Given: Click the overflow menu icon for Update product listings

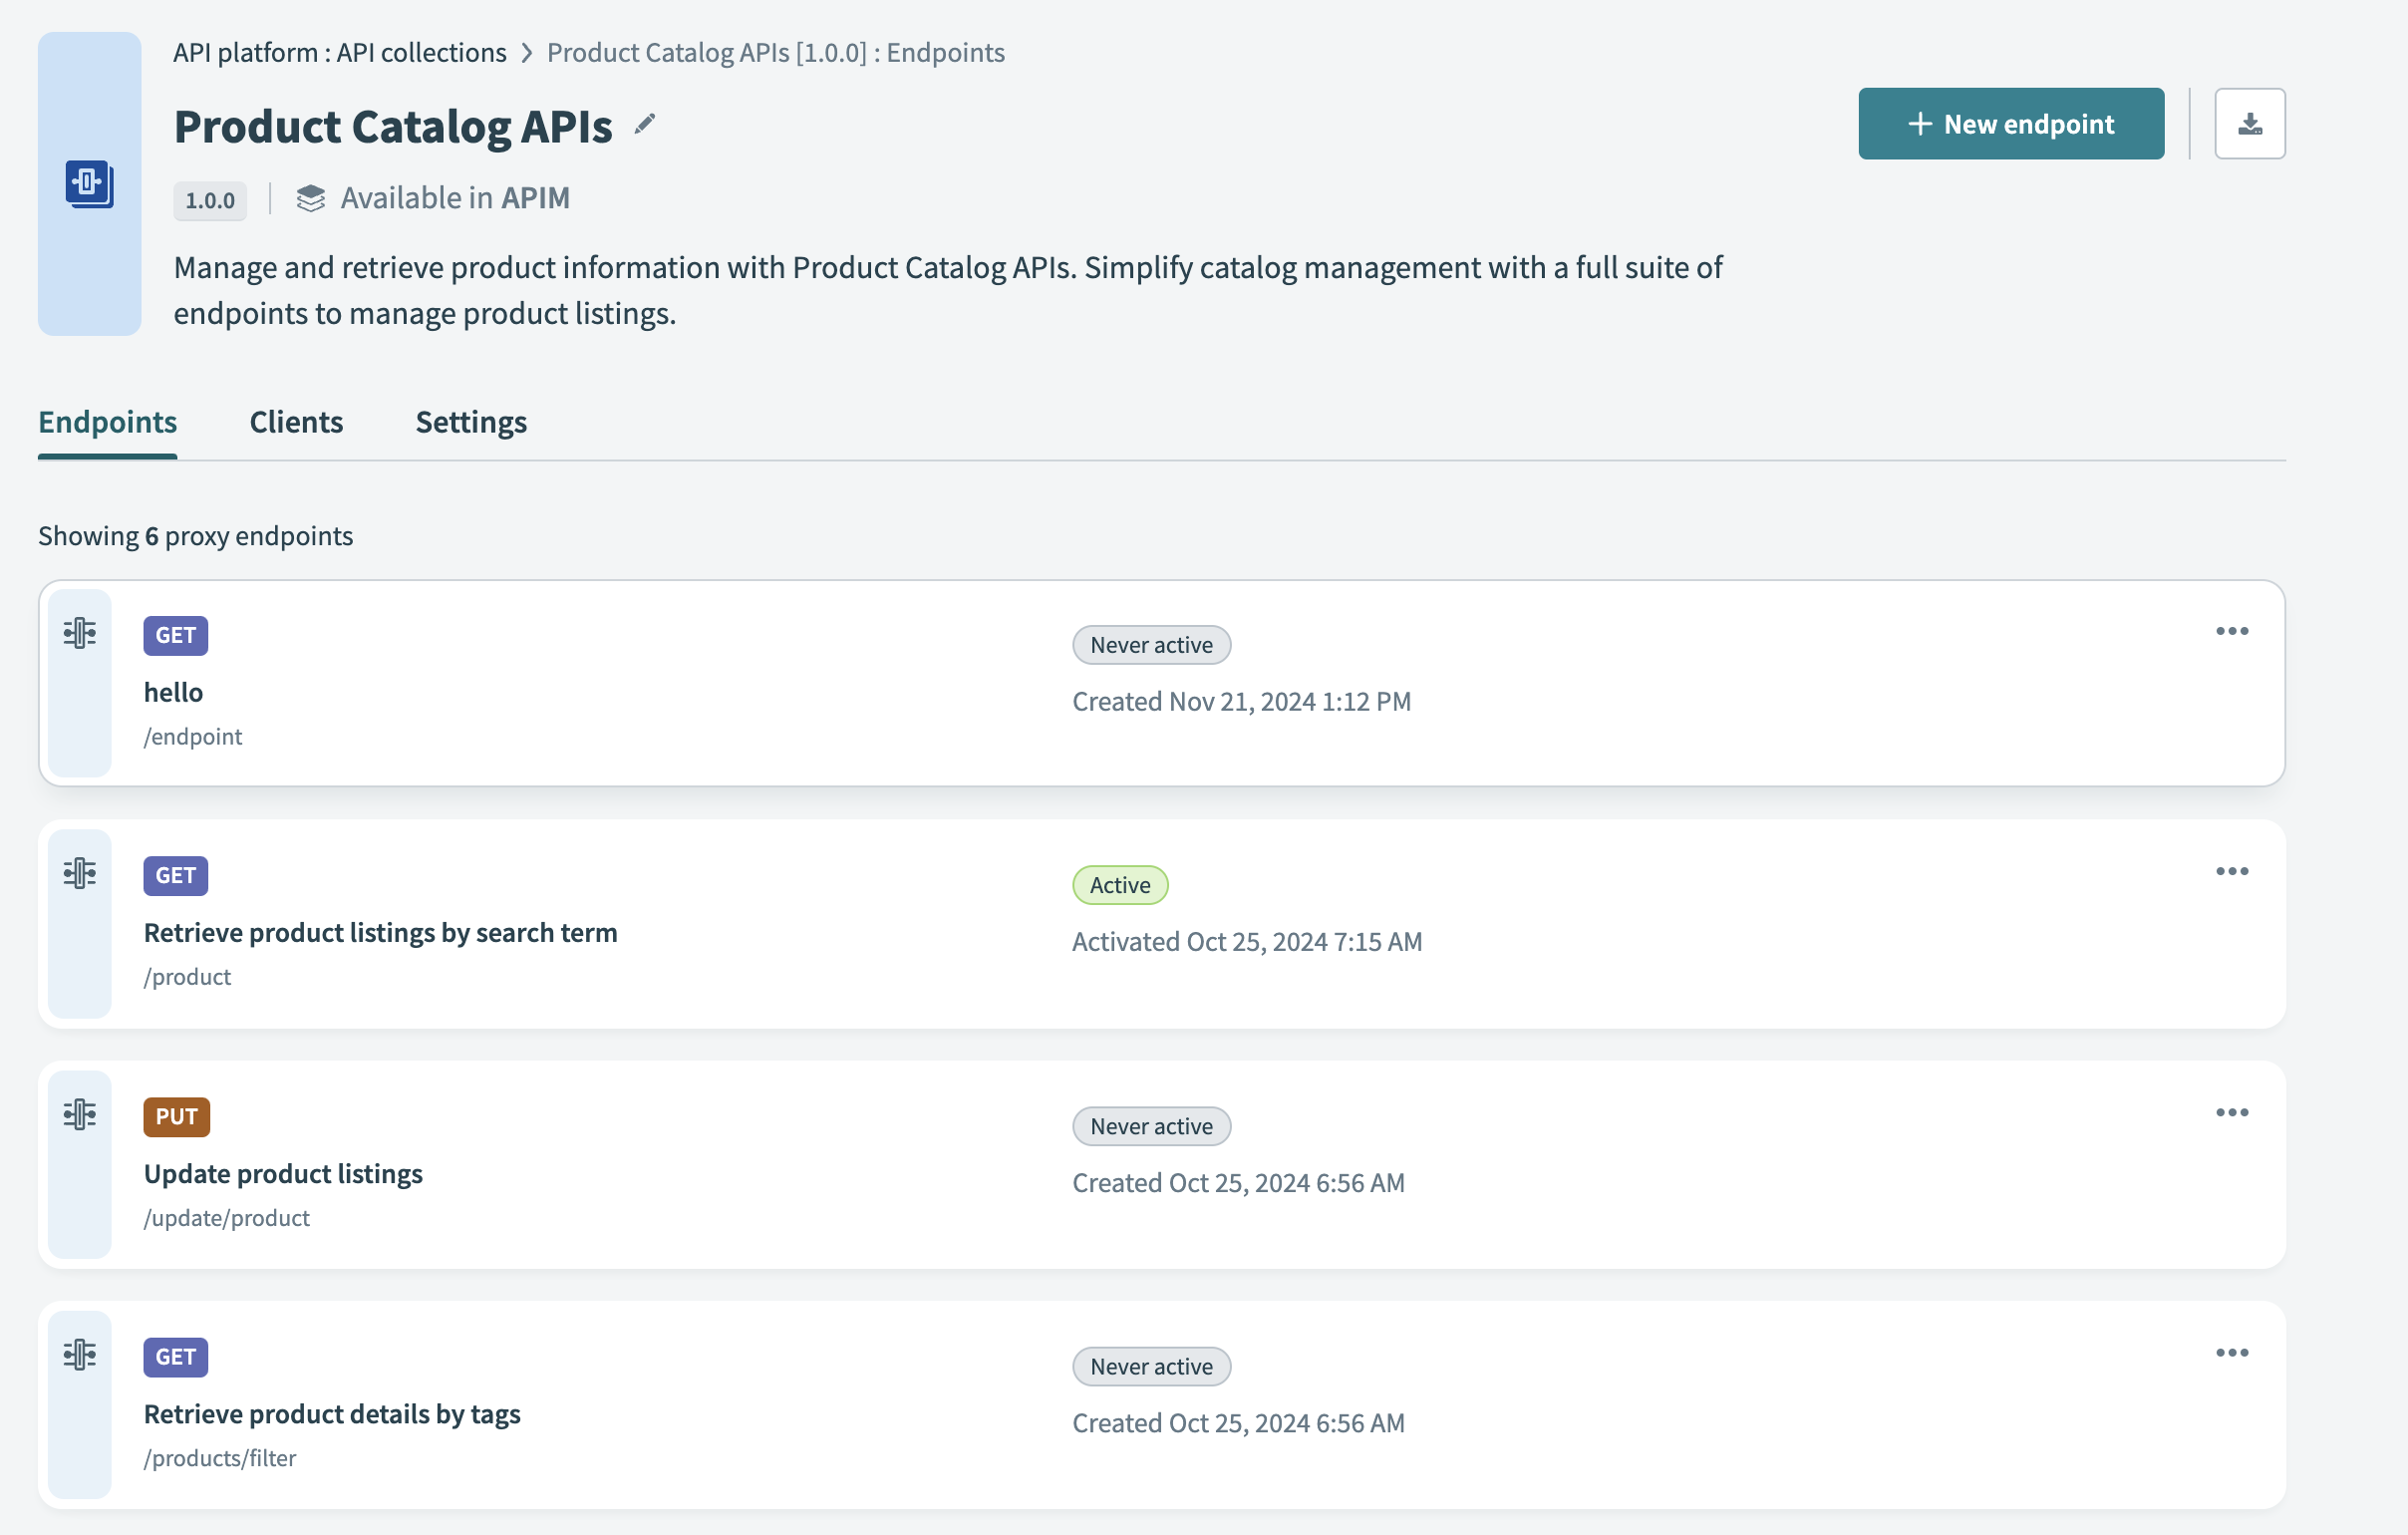Looking at the screenshot, I should tap(2231, 1112).
